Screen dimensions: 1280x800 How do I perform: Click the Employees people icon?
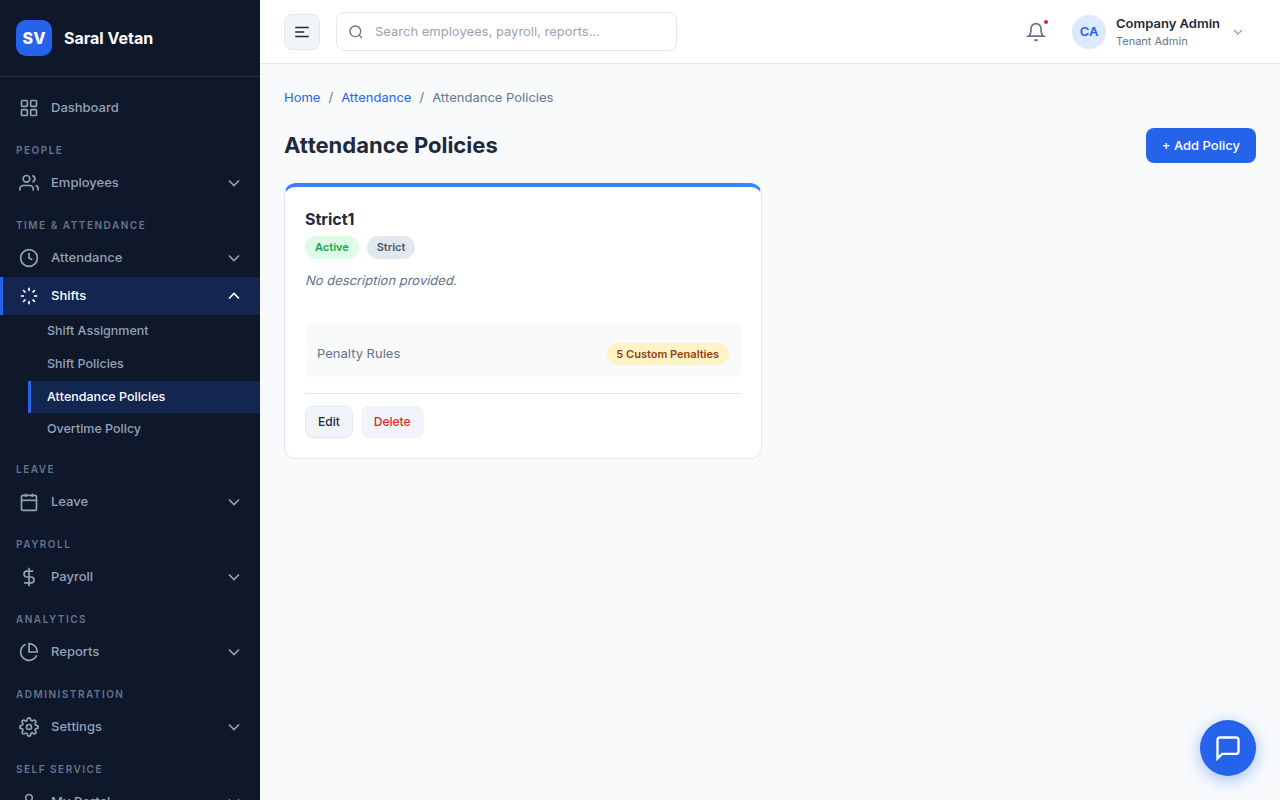point(29,183)
